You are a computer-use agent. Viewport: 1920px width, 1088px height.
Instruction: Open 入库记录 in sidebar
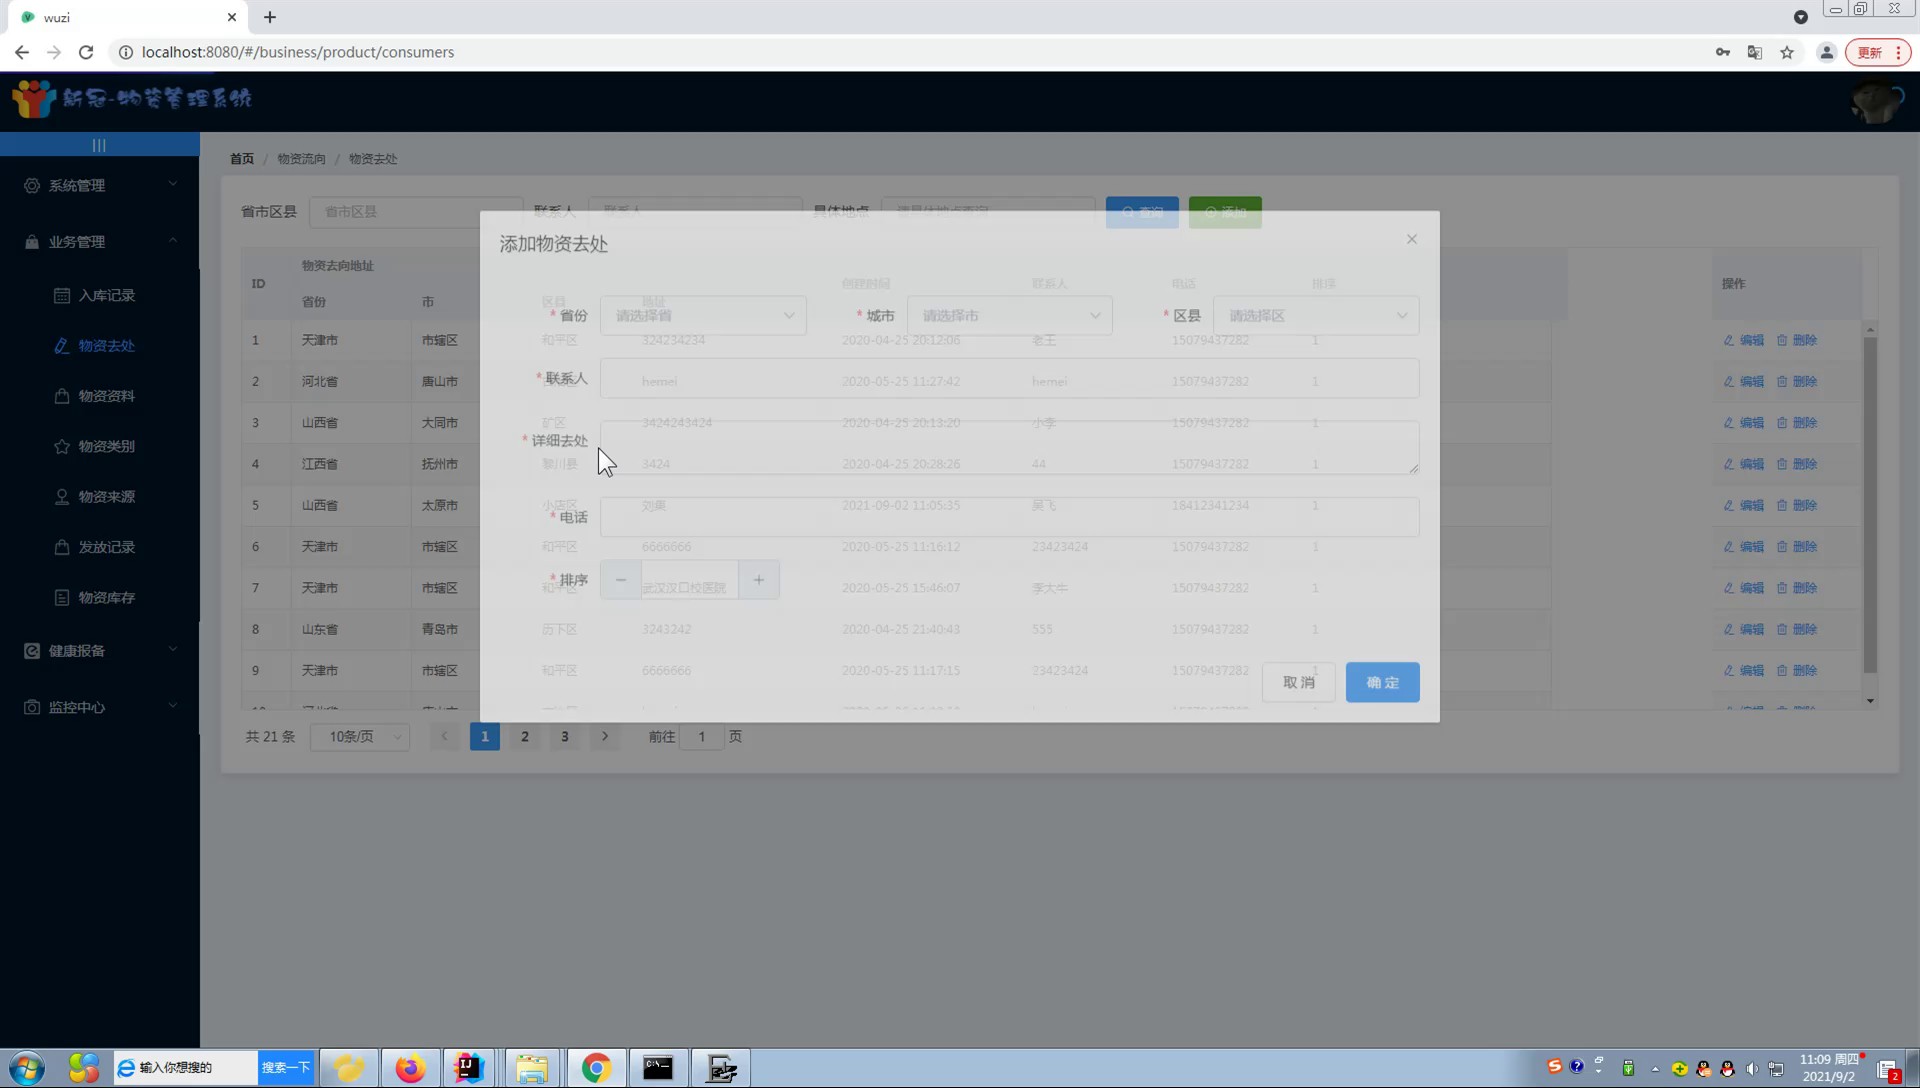coord(106,296)
